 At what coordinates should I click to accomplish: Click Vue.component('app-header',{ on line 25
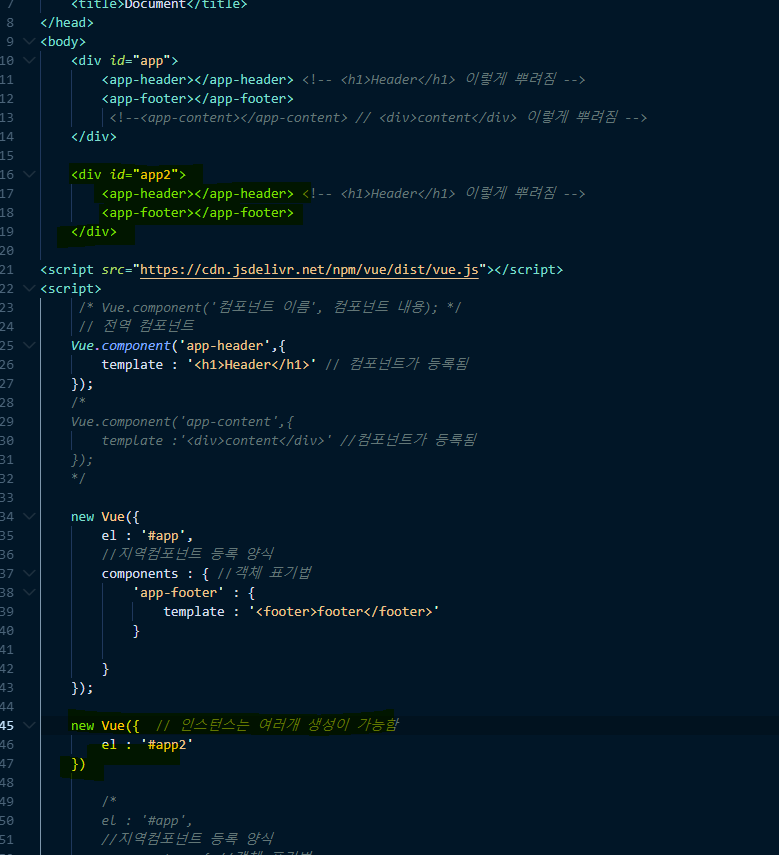coord(178,346)
